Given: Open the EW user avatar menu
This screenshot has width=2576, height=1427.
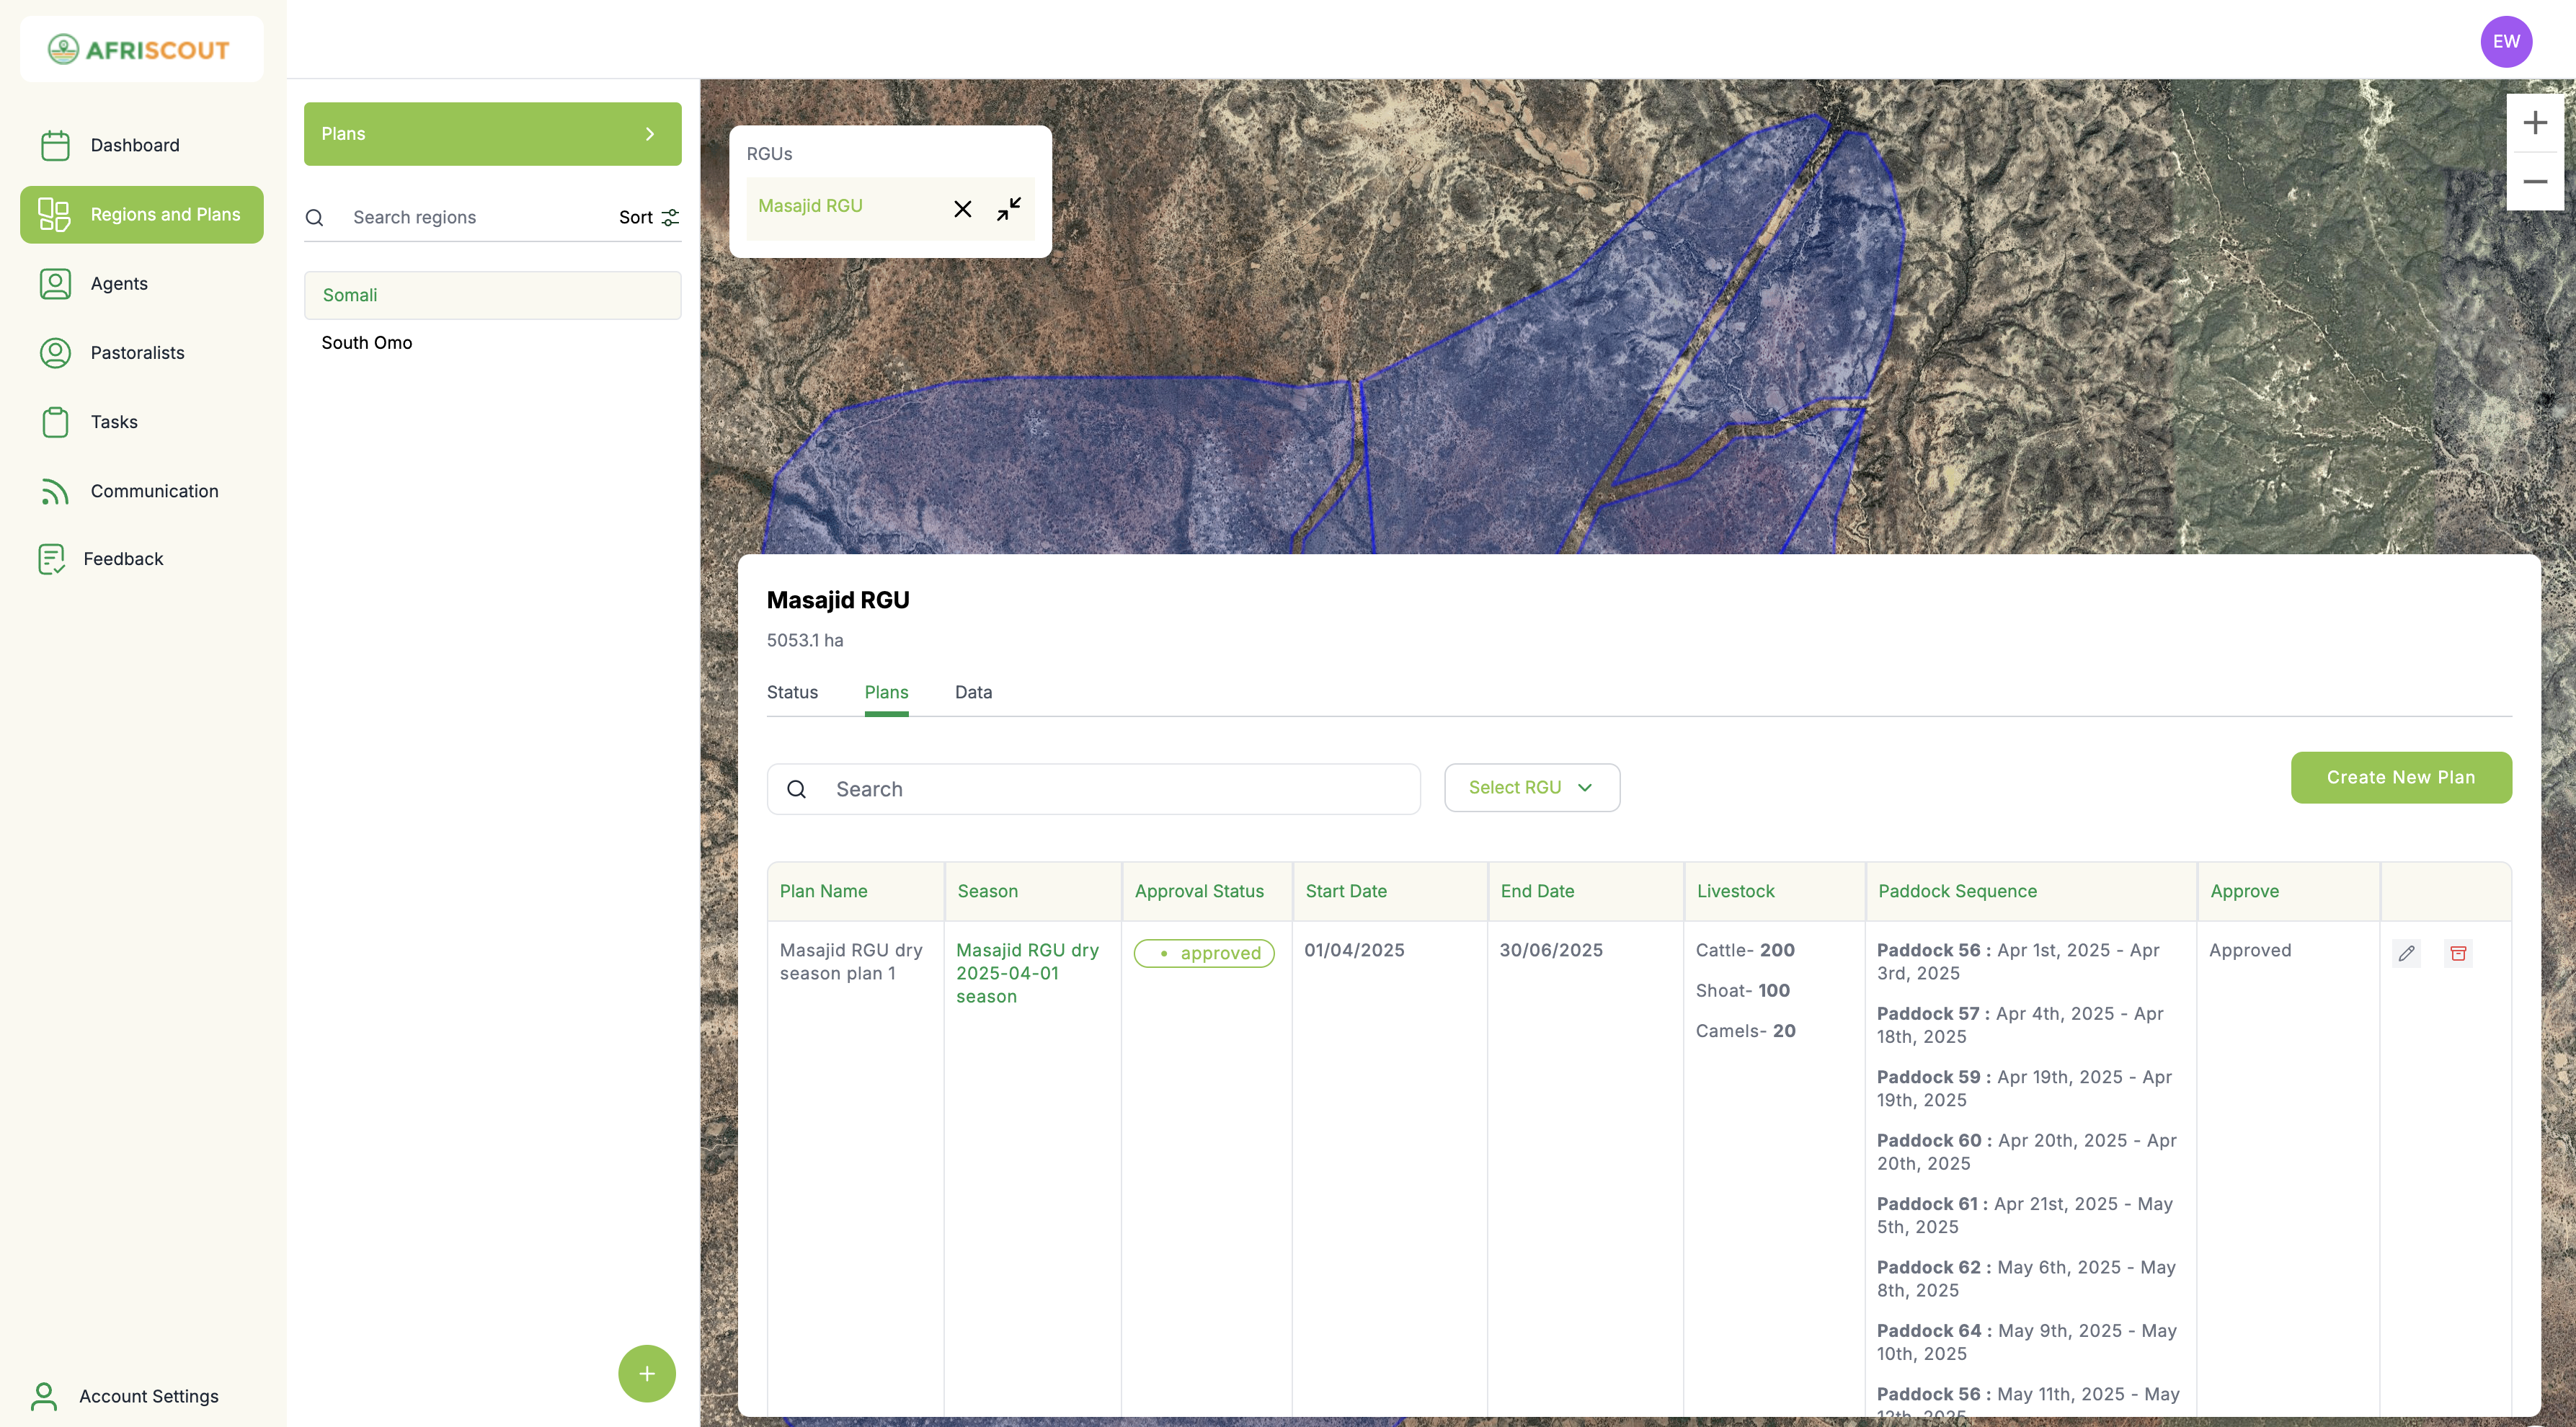Looking at the screenshot, I should [2505, 42].
